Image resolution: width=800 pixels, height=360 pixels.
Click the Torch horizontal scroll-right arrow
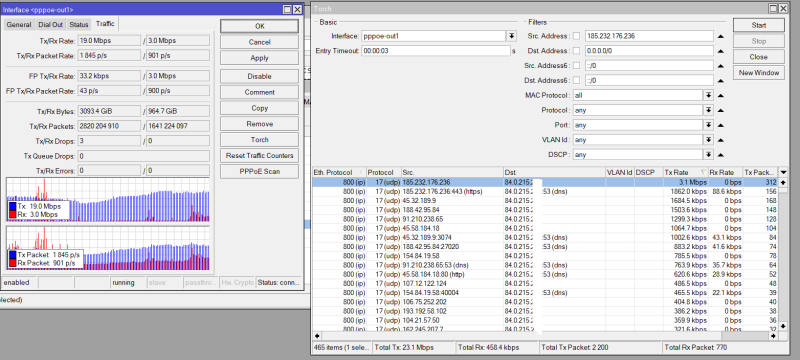(x=773, y=336)
